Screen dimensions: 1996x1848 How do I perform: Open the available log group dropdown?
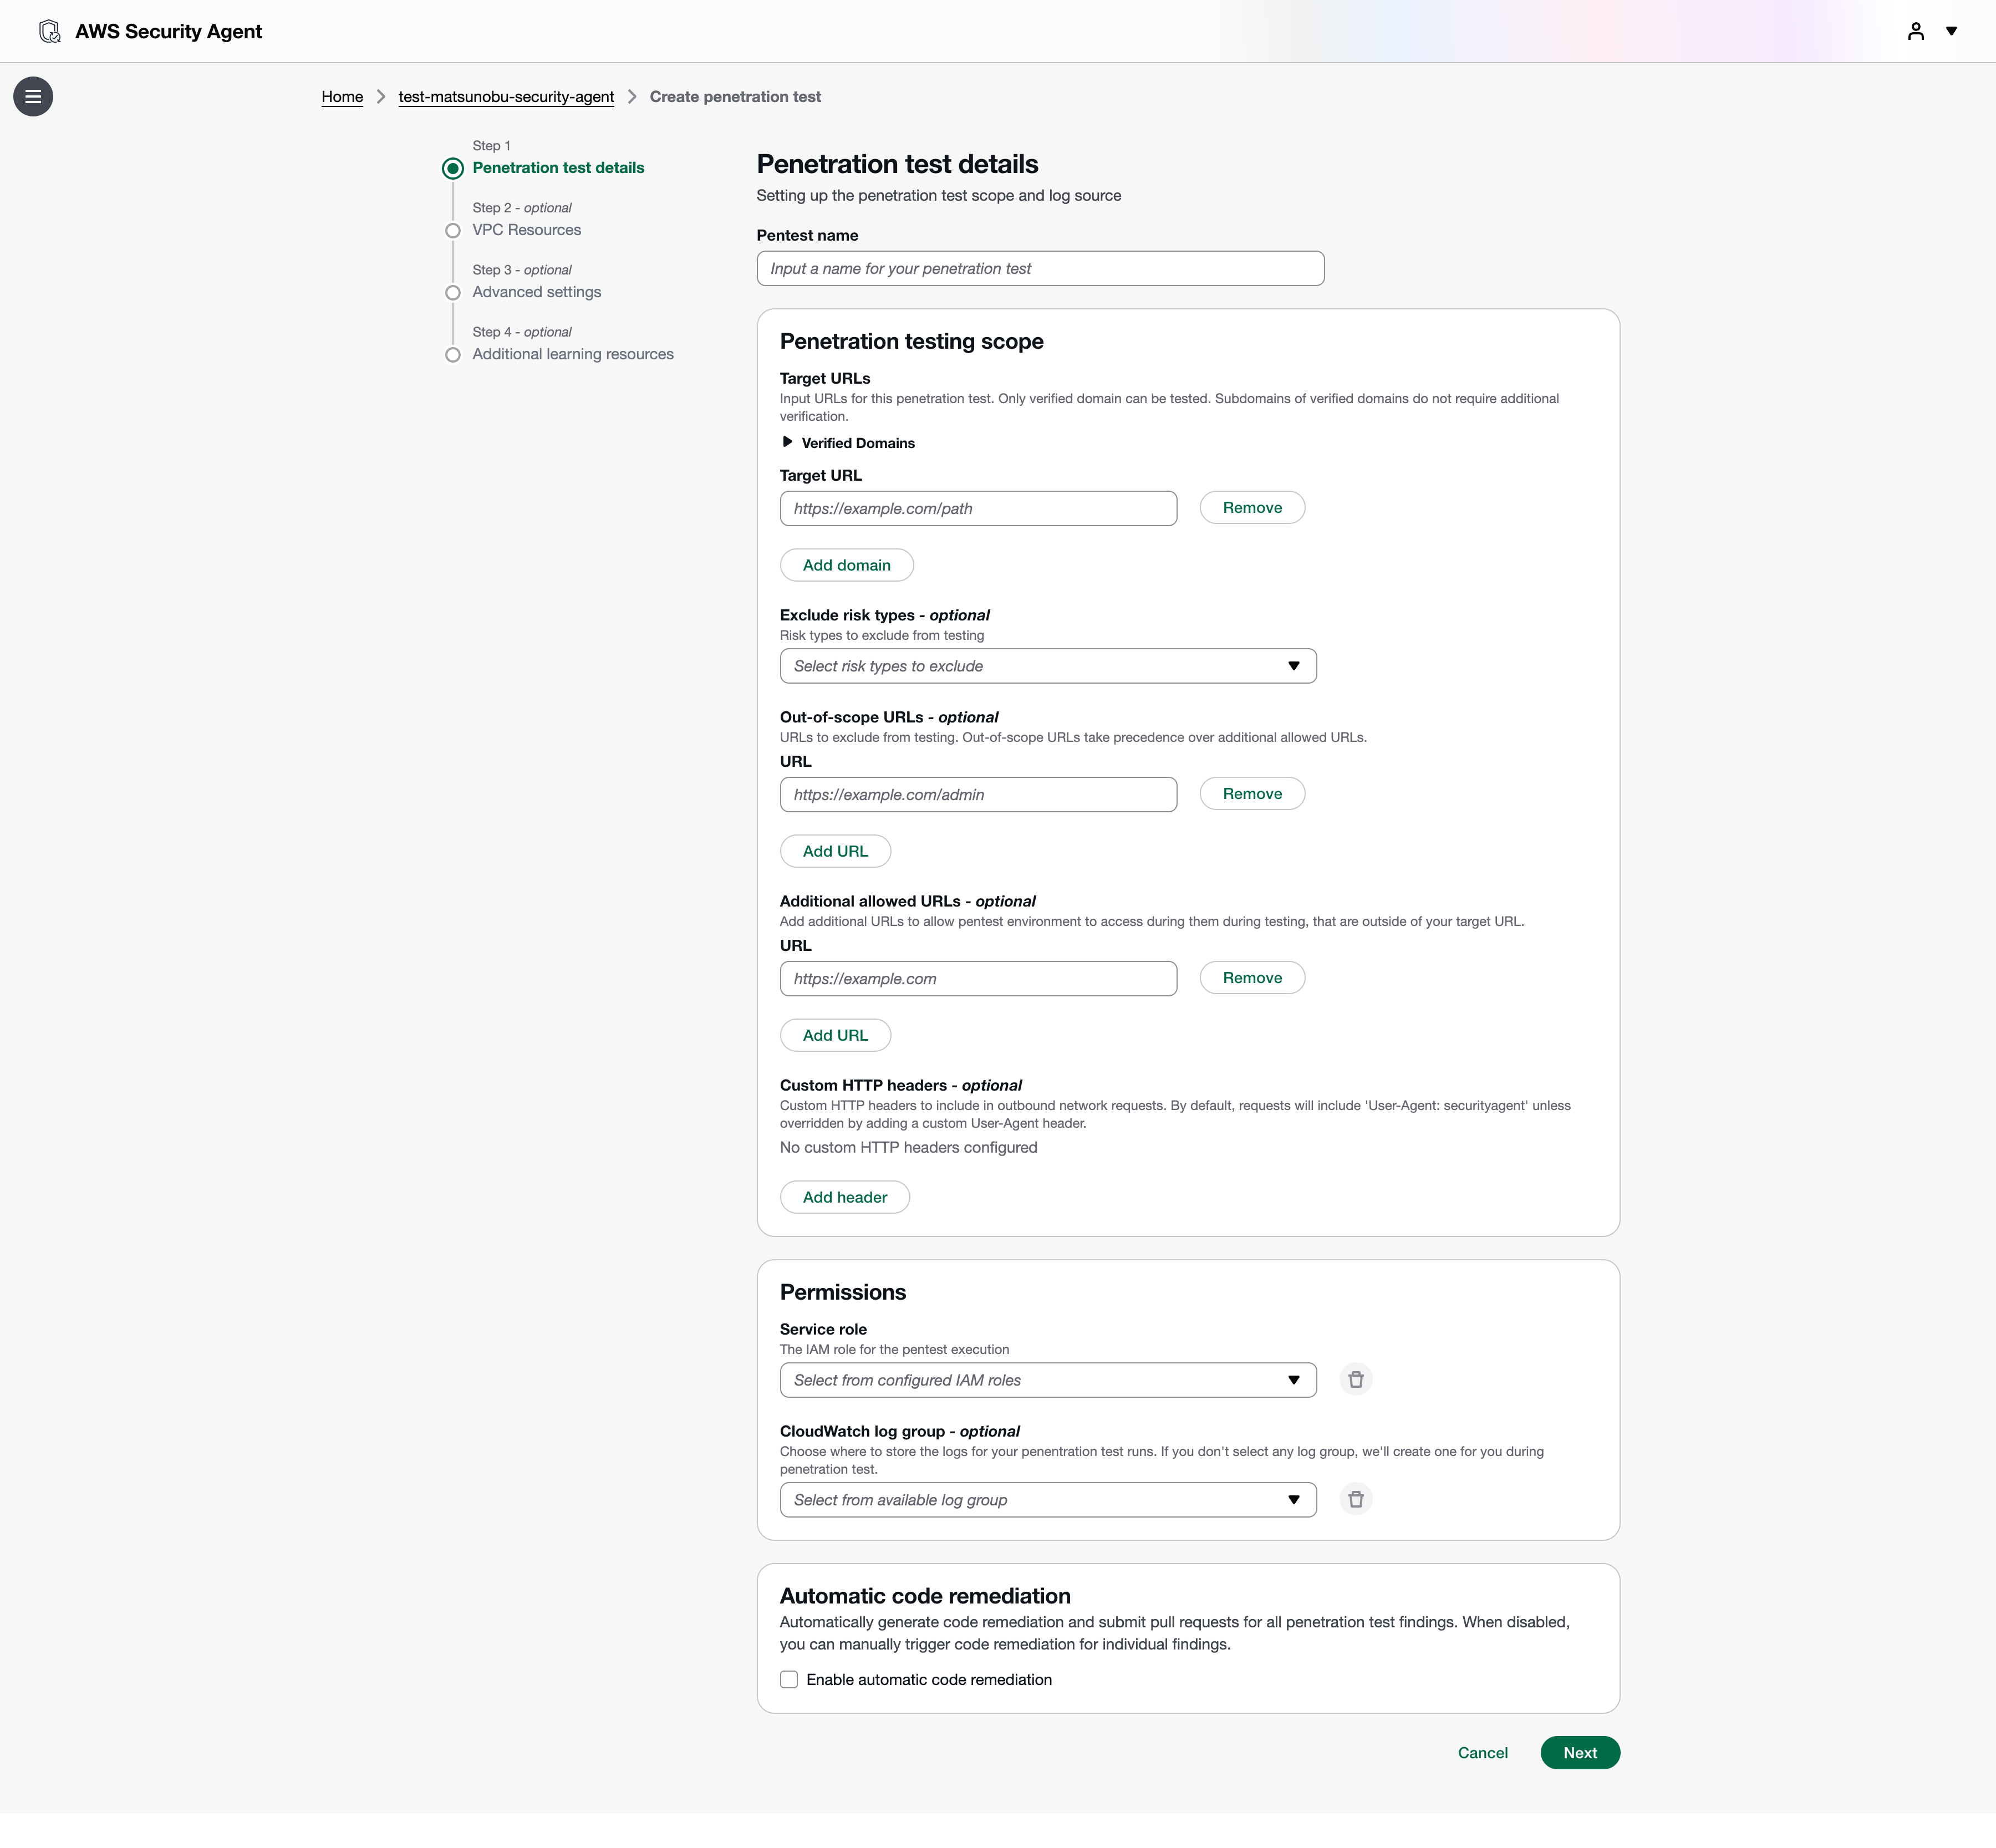1047,1500
